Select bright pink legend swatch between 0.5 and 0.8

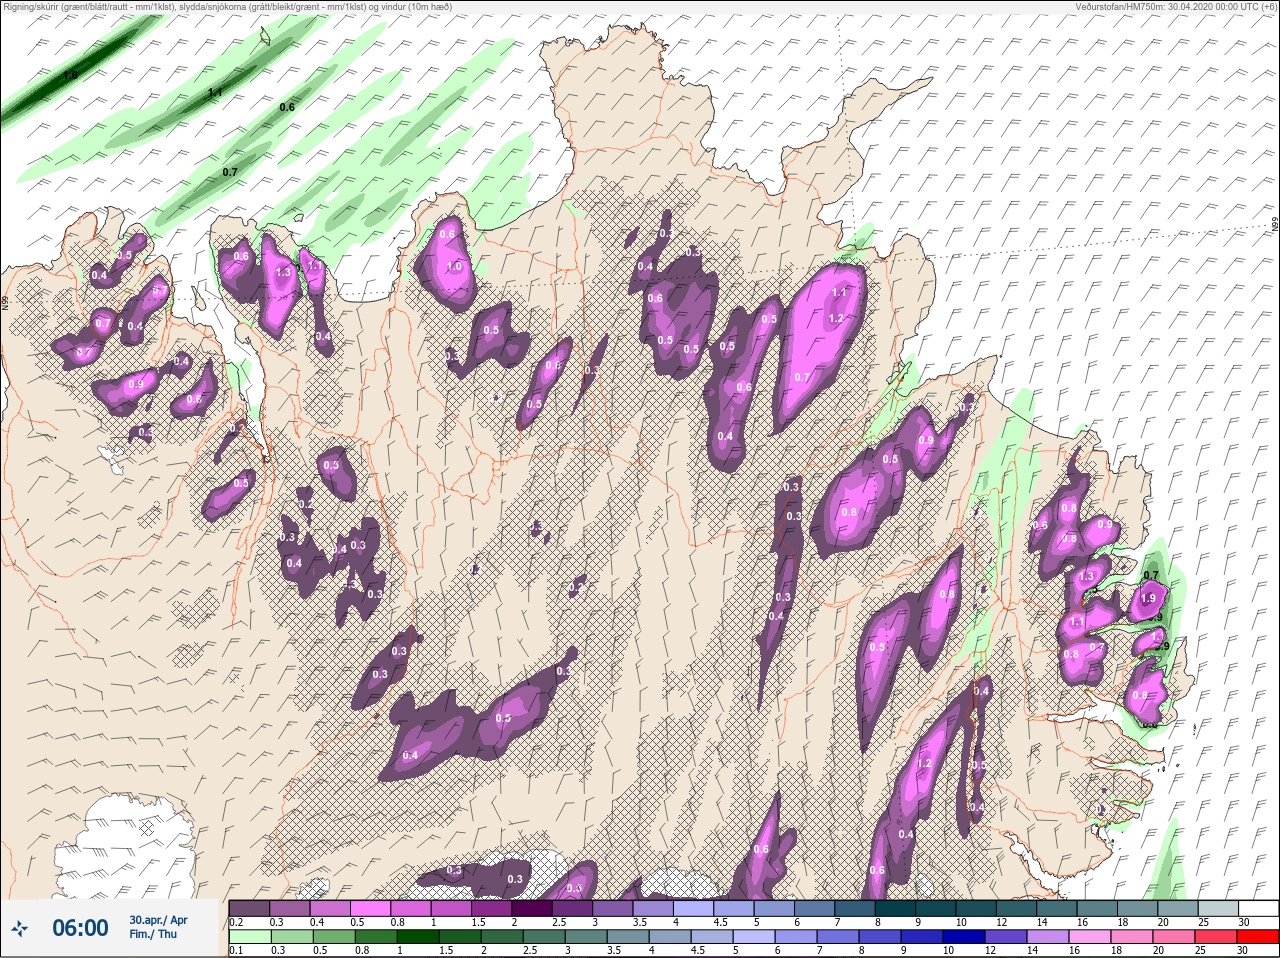click(x=371, y=908)
